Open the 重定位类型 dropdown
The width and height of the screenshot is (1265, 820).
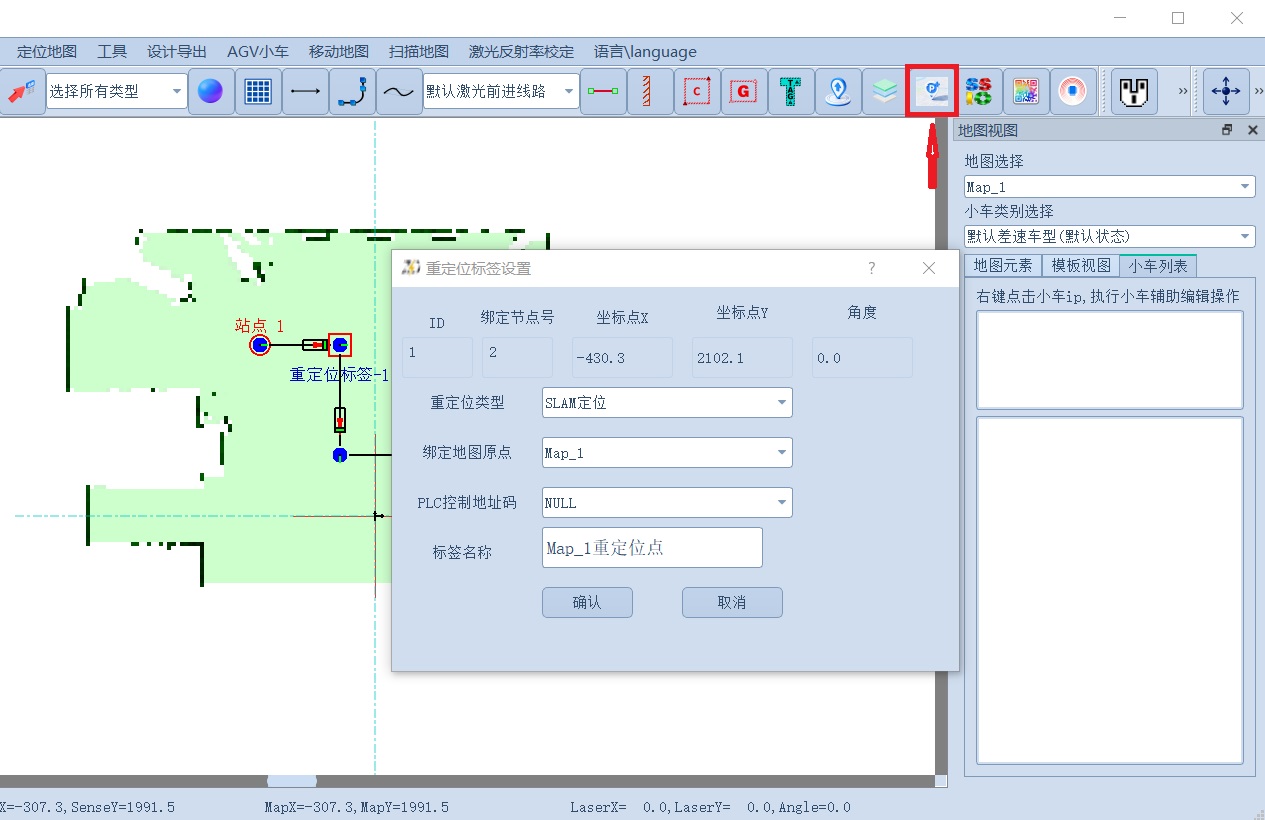coord(666,402)
